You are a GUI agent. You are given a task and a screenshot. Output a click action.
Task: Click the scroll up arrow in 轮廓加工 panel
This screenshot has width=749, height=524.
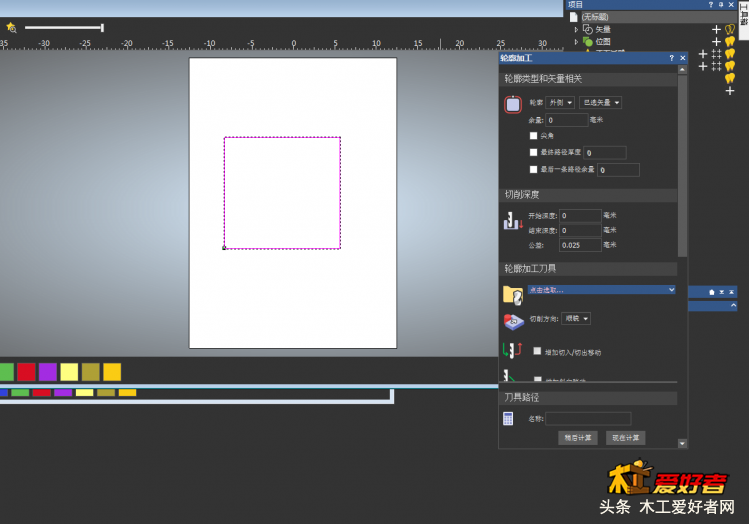[x=682, y=70]
